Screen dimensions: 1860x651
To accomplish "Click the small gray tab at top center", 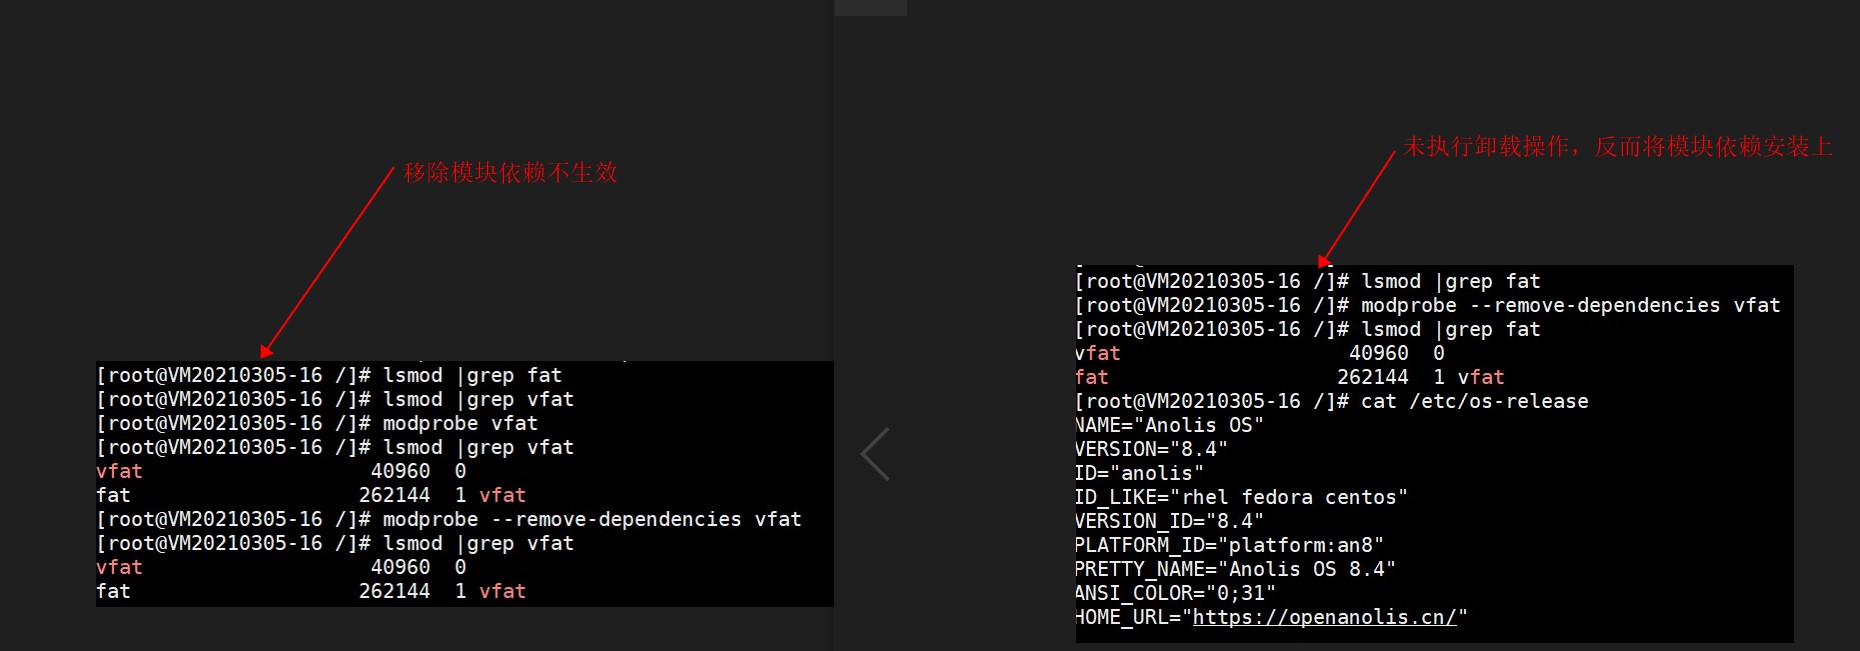I will 870,8.
